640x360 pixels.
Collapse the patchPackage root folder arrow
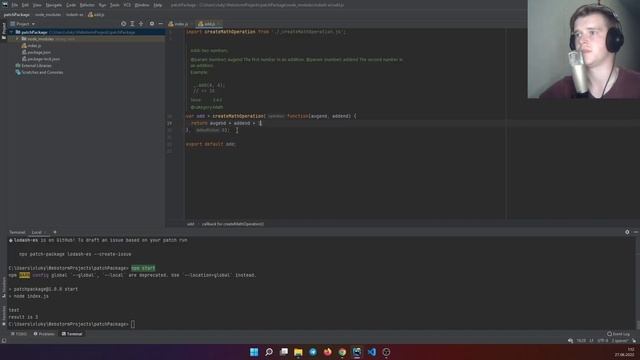[11, 32]
